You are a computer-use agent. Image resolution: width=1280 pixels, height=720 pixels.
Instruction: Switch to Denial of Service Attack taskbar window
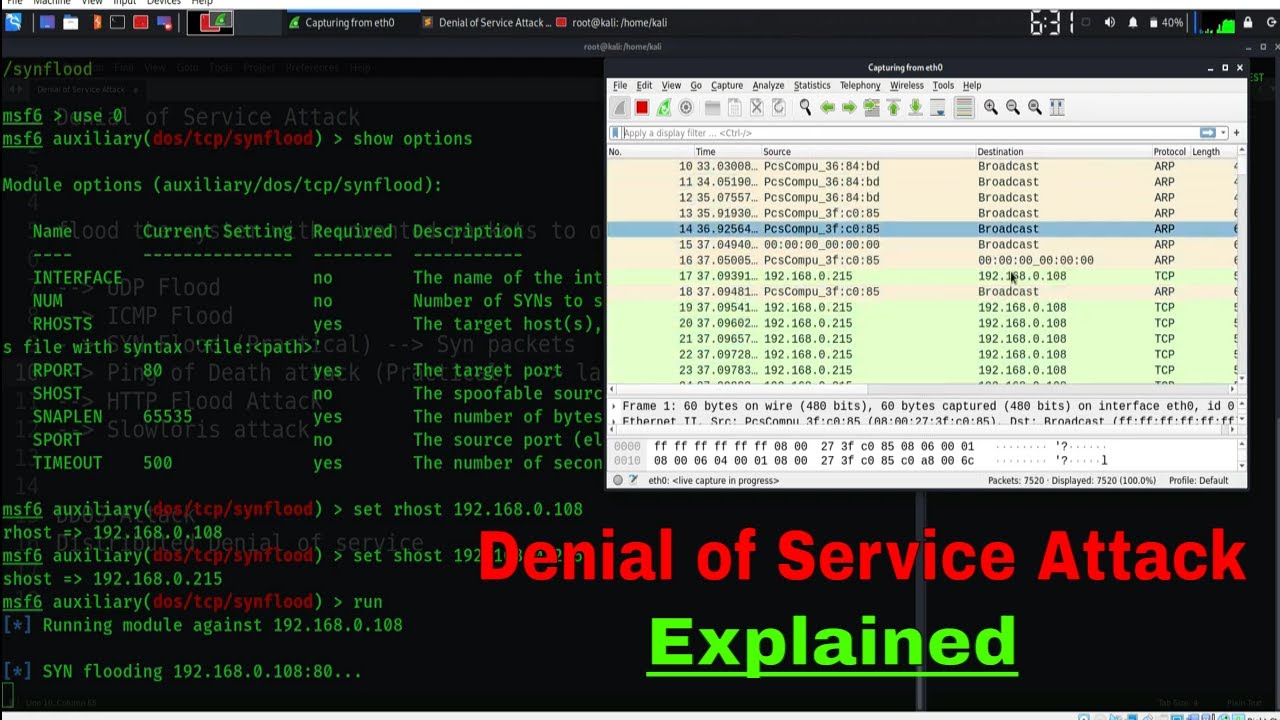(x=486, y=22)
